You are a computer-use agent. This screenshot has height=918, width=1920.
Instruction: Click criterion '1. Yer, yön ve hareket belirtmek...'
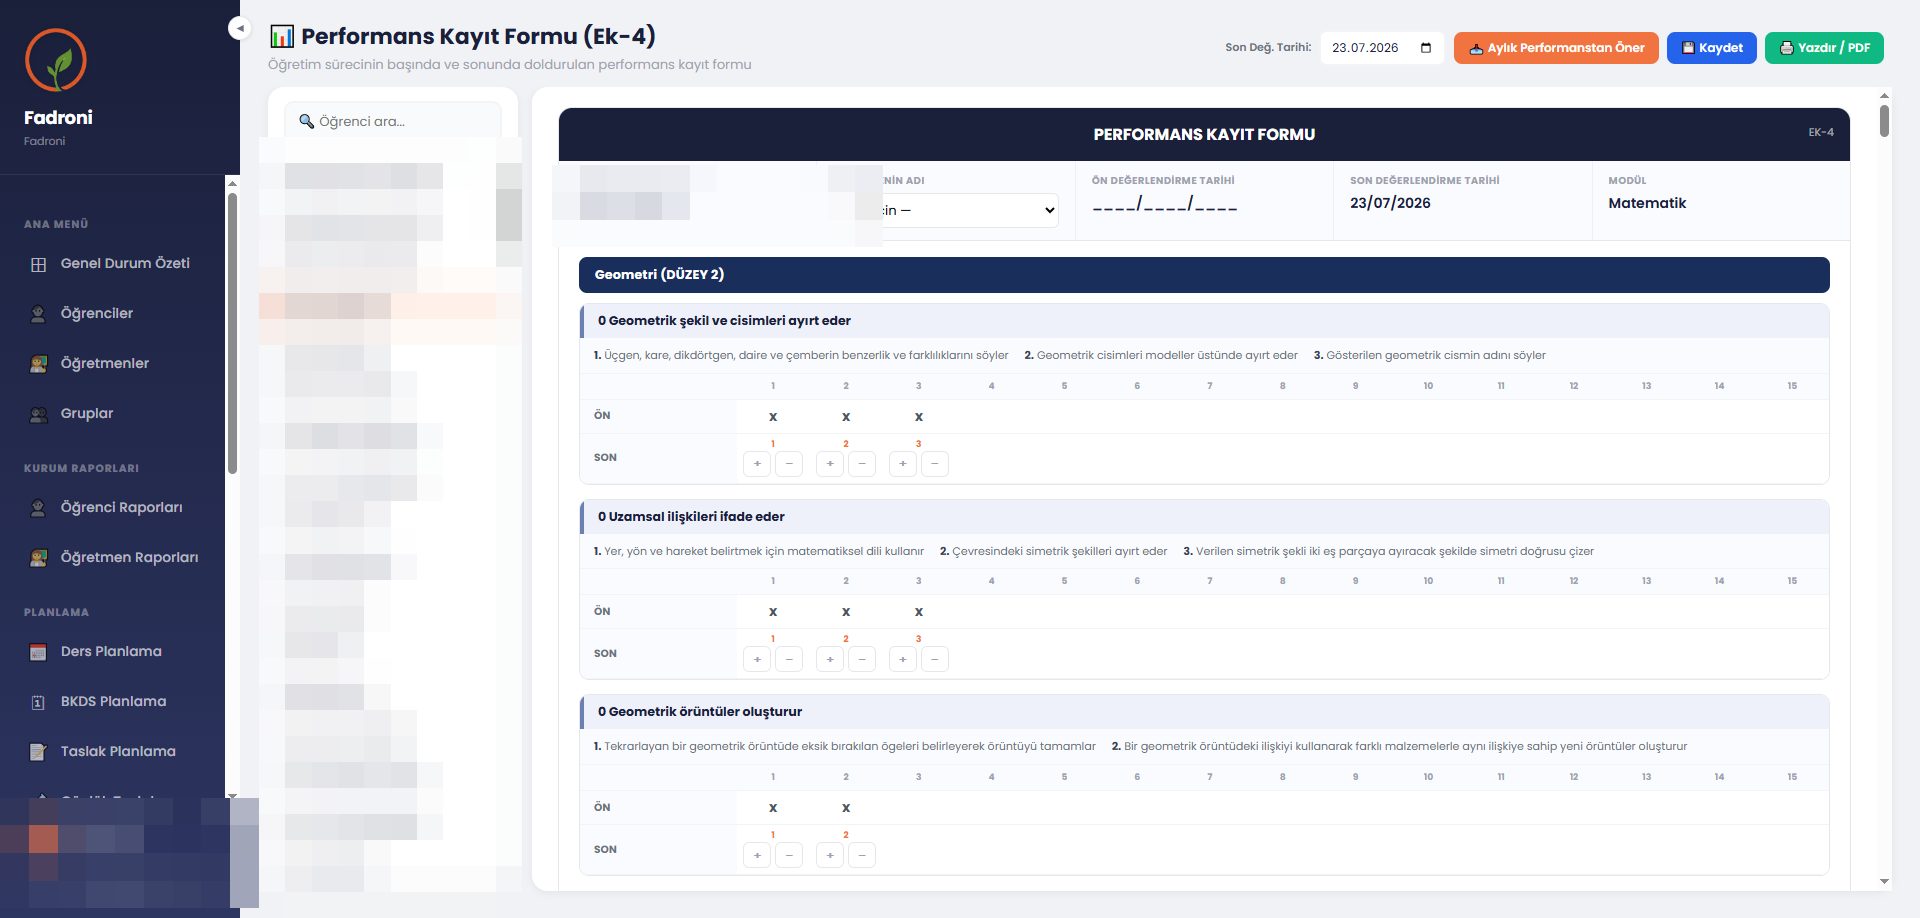tap(759, 551)
